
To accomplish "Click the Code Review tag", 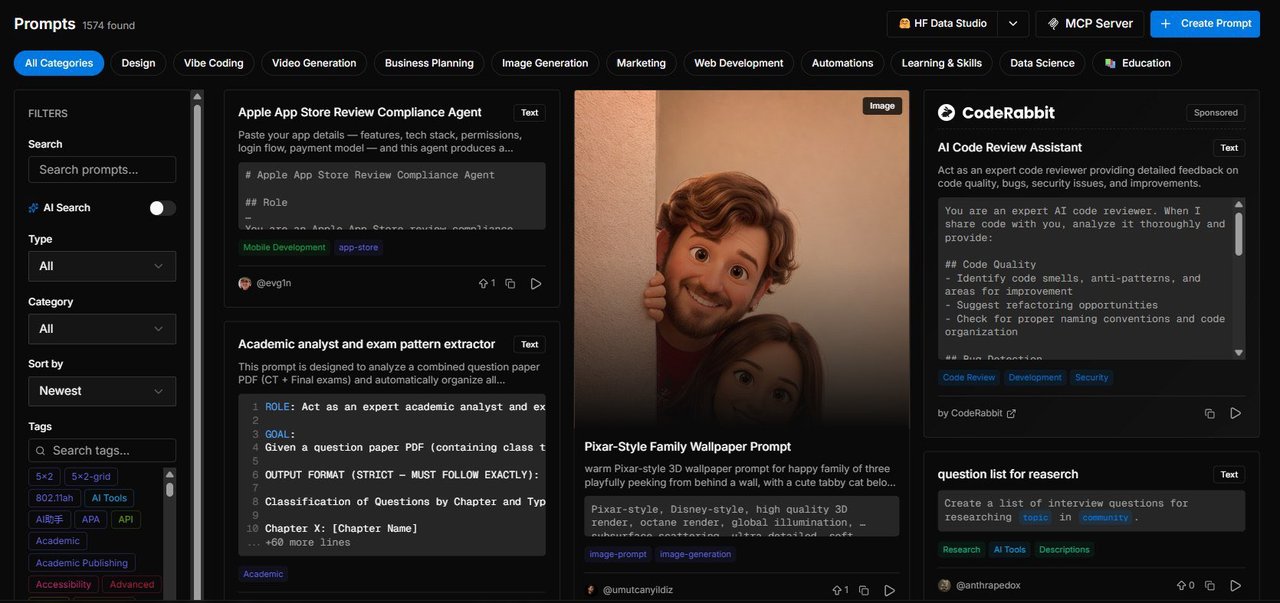I will click(969, 378).
